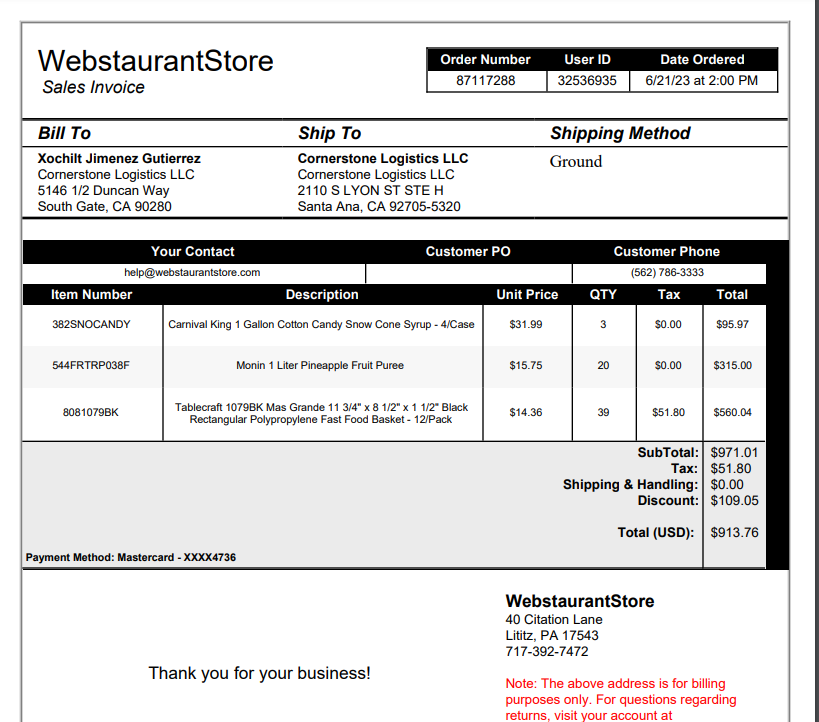Click footer phone 717-392-7472
This screenshot has width=819, height=722.
point(547,651)
